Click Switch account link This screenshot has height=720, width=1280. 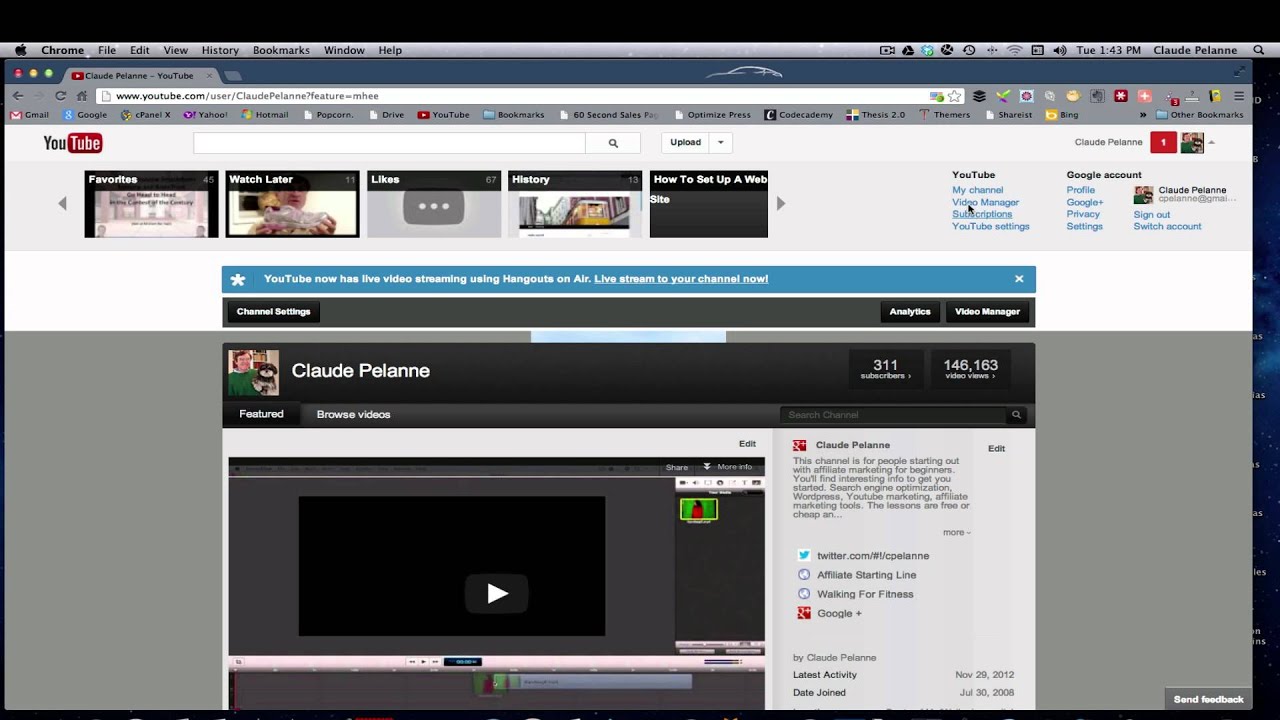point(1167,226)
